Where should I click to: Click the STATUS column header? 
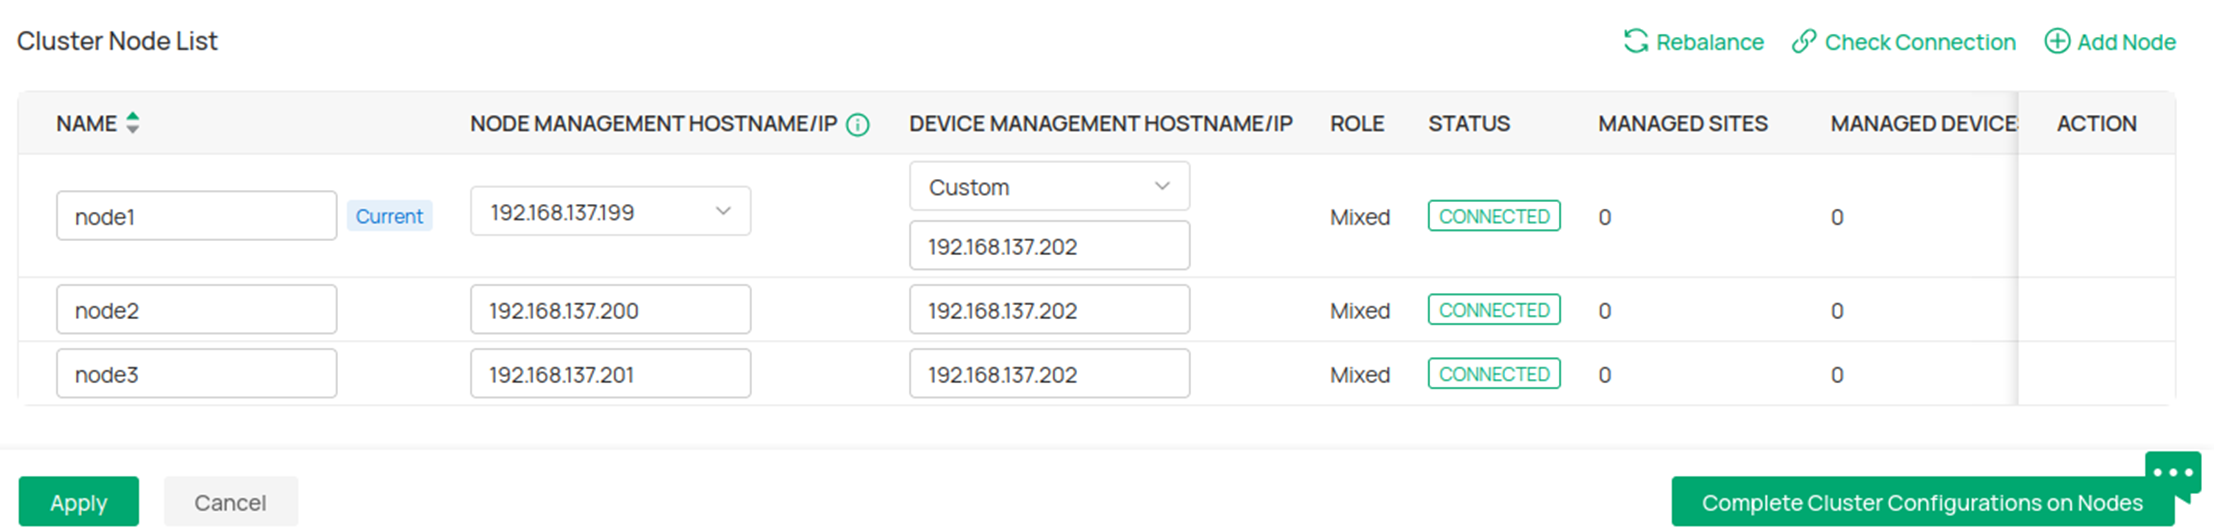pyautogui.click(x=1469, y=124)
